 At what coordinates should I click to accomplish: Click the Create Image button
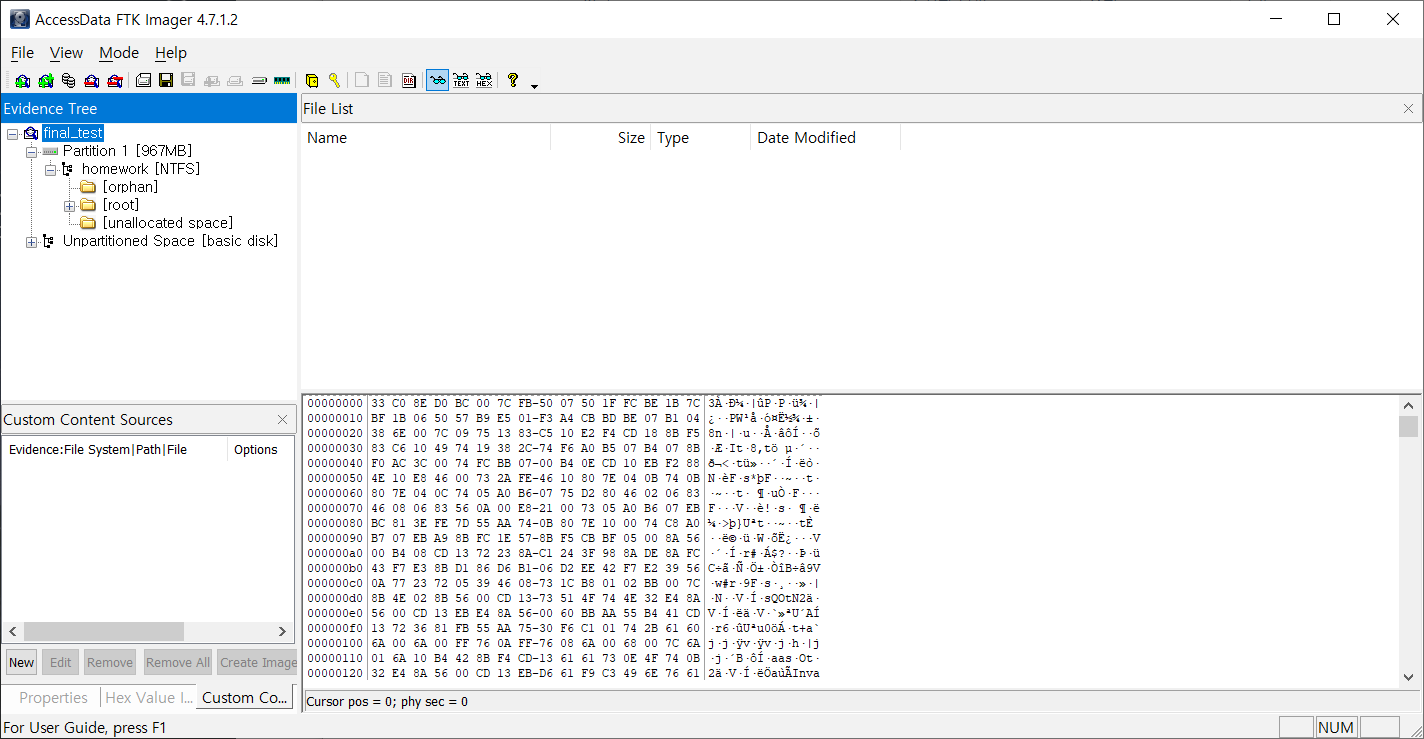pyautogui.click(x=258, y=662)
